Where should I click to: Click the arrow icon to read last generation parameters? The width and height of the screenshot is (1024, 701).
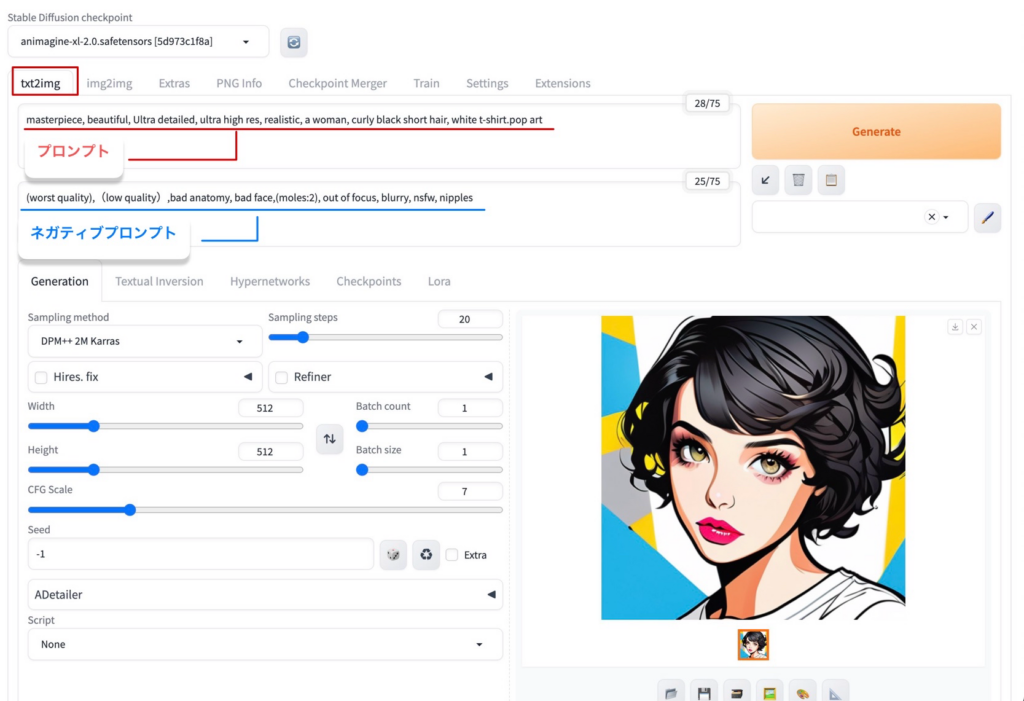pos(765,180)
